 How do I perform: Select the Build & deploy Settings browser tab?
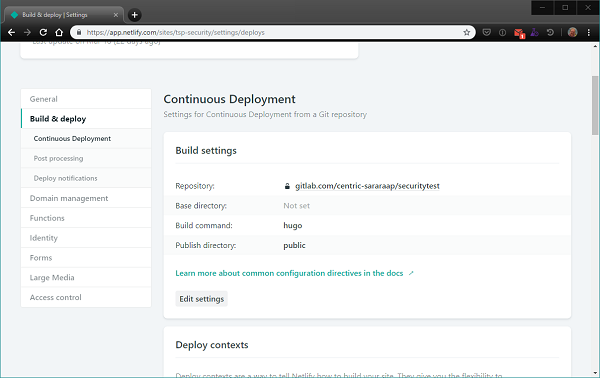(x=64, y=15)
